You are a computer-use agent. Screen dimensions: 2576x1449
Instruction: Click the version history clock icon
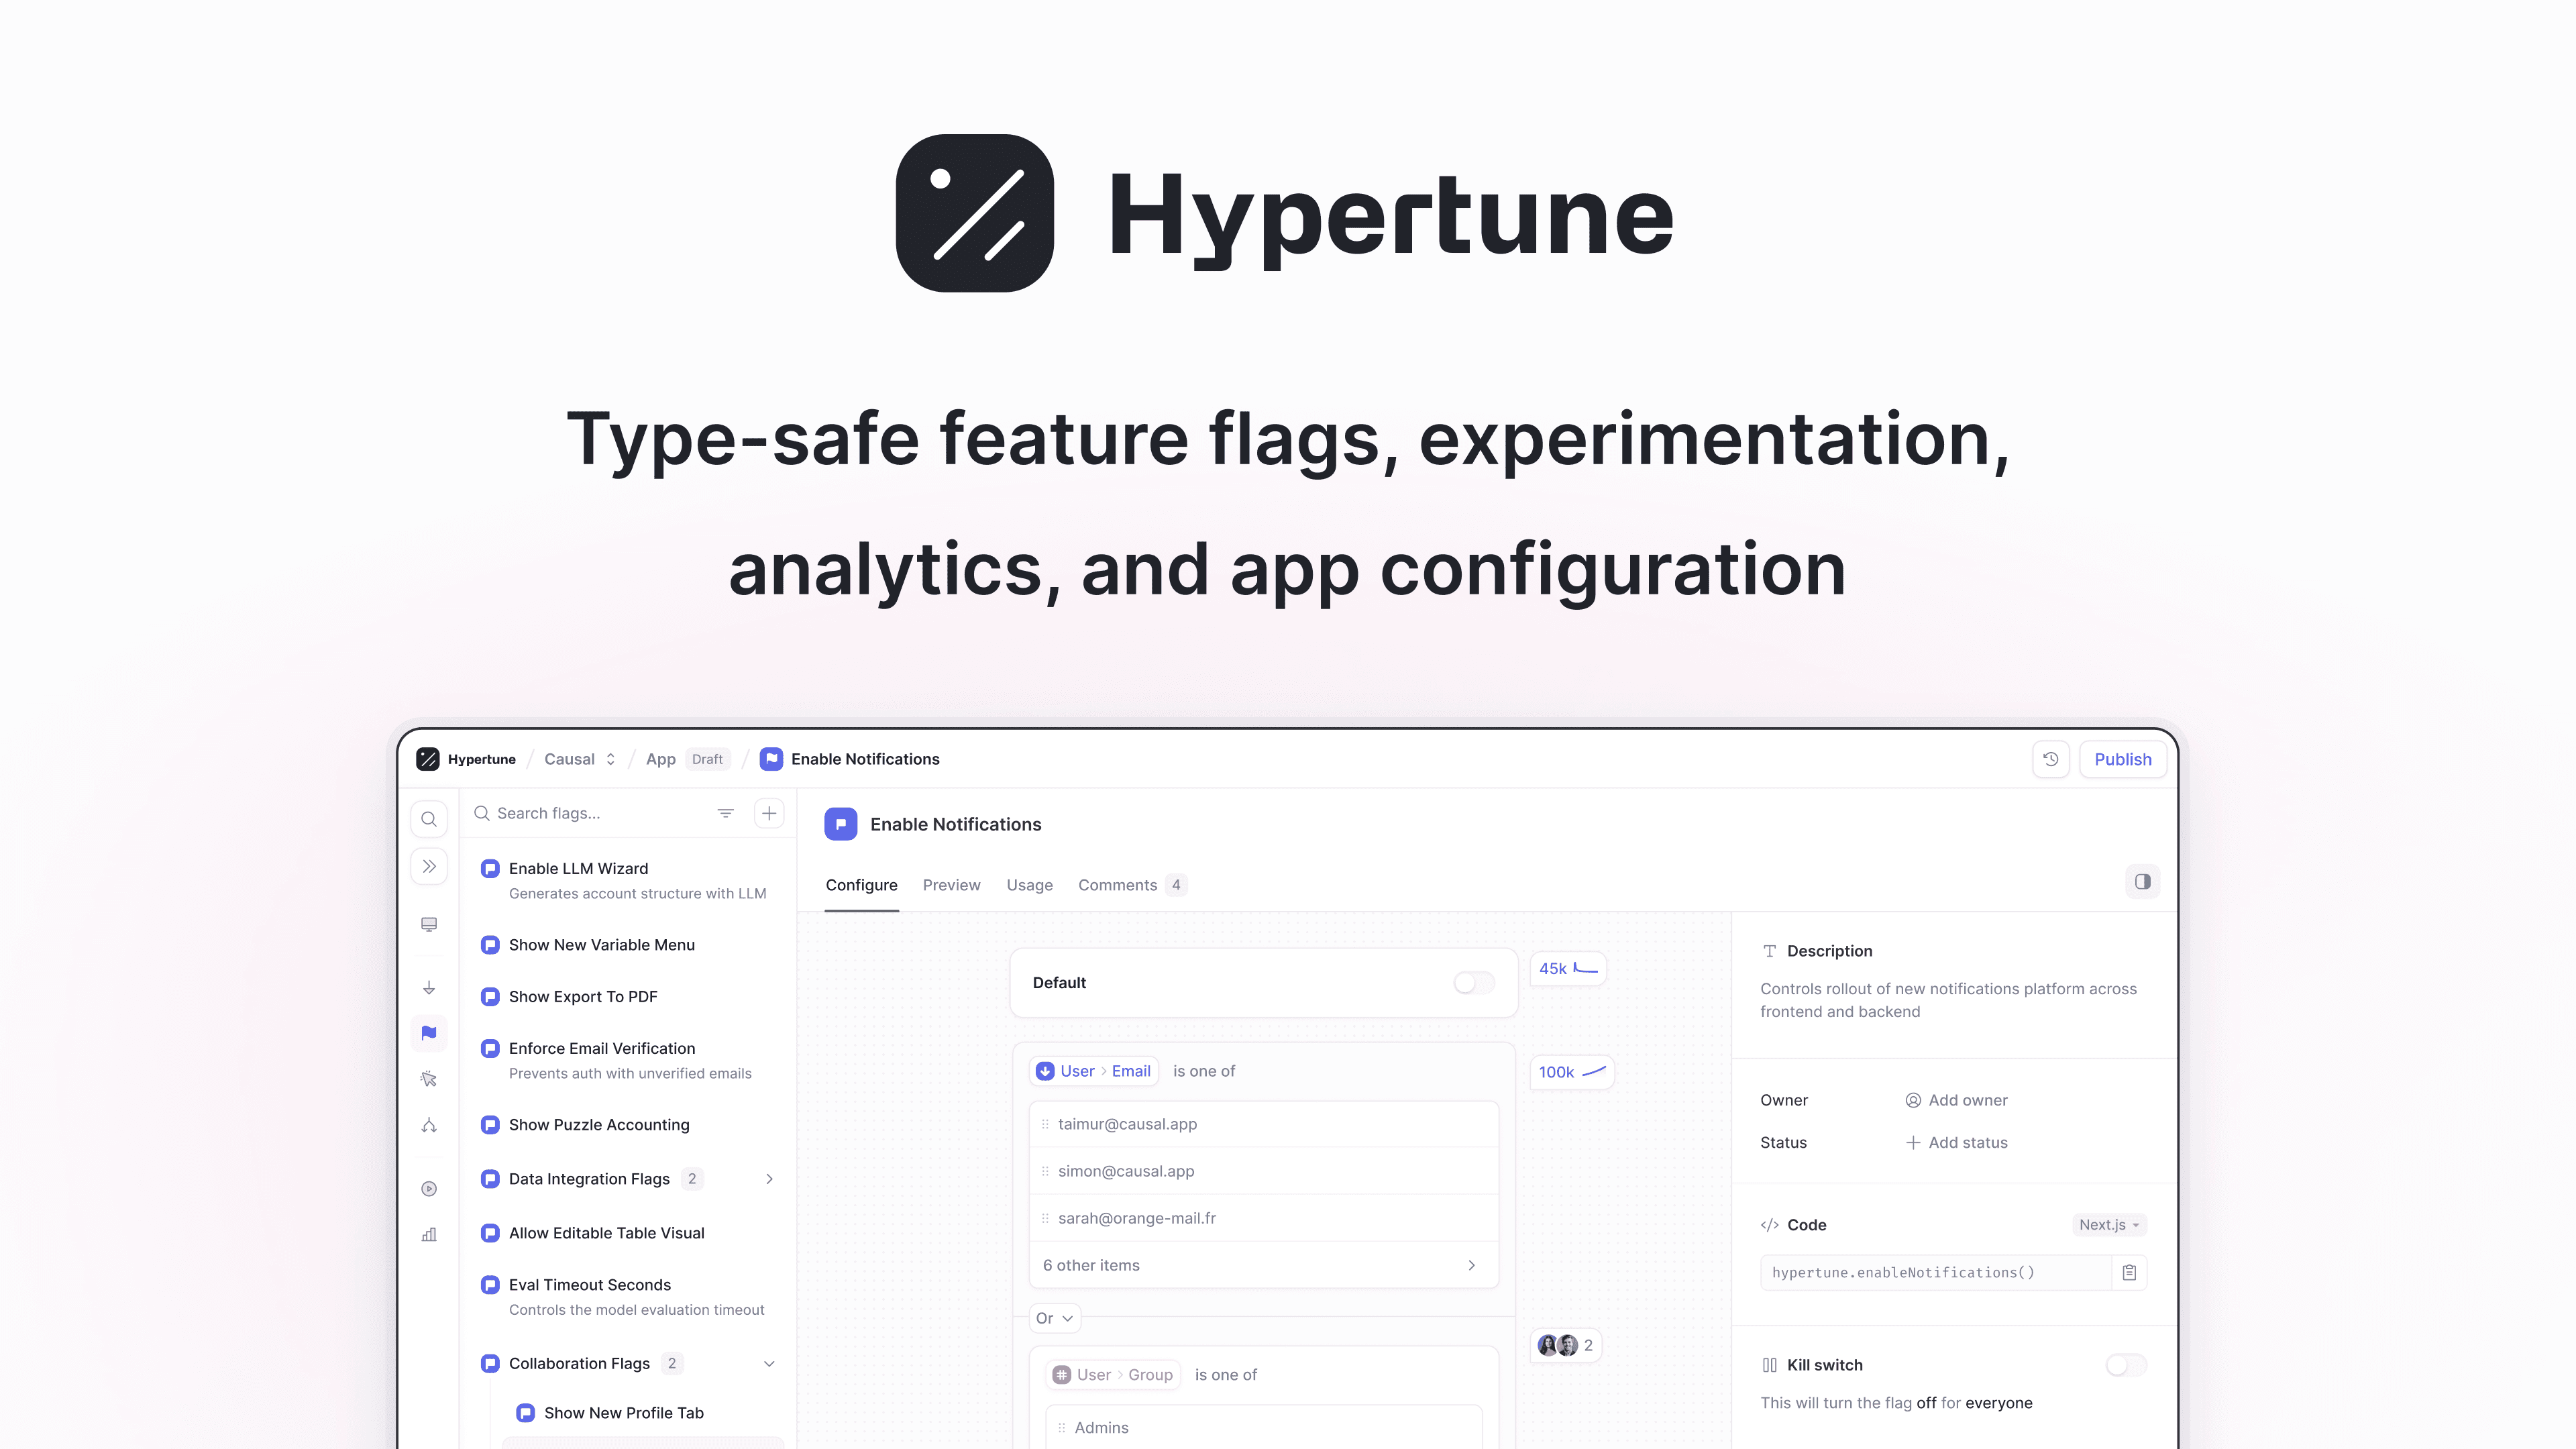coord(2050,759)
